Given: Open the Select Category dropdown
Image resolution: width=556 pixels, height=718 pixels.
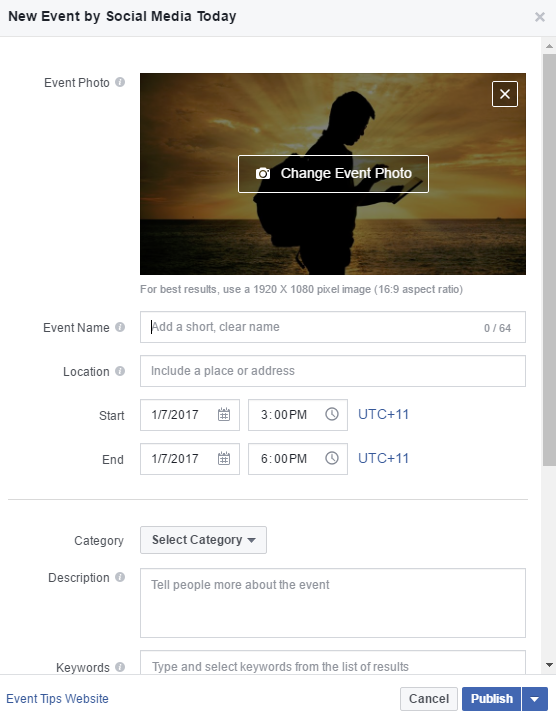Looking at the screenshot, I should click(x=203, y=540).
